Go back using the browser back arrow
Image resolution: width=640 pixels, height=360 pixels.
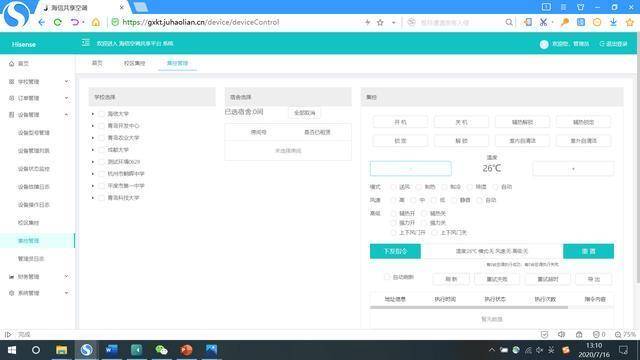tap(41, 22)
